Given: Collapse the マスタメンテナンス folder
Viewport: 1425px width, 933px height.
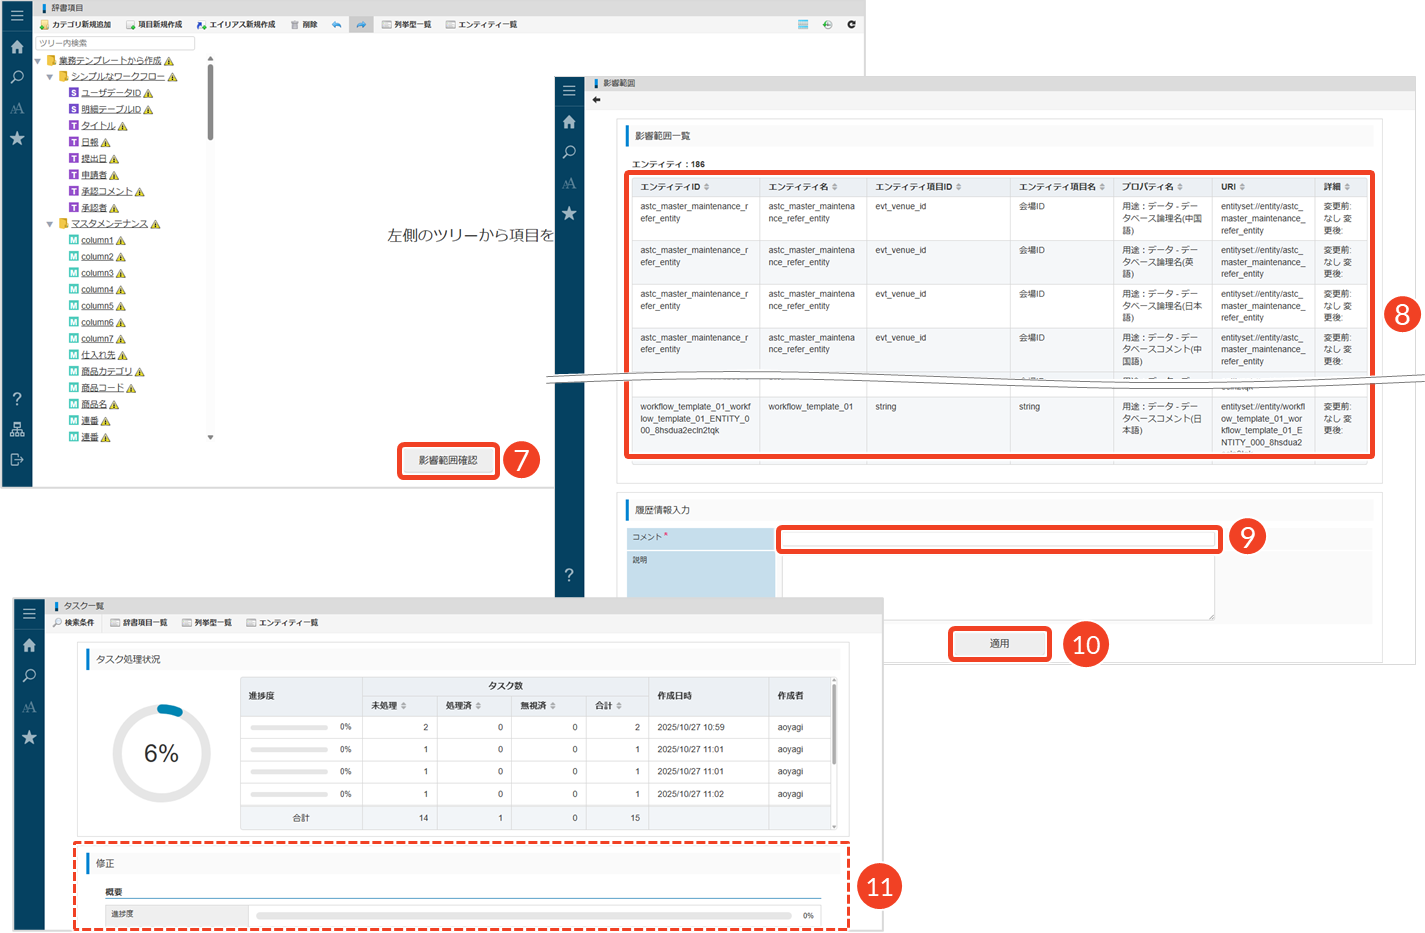Looking at the screenshot, I should 49,224.
